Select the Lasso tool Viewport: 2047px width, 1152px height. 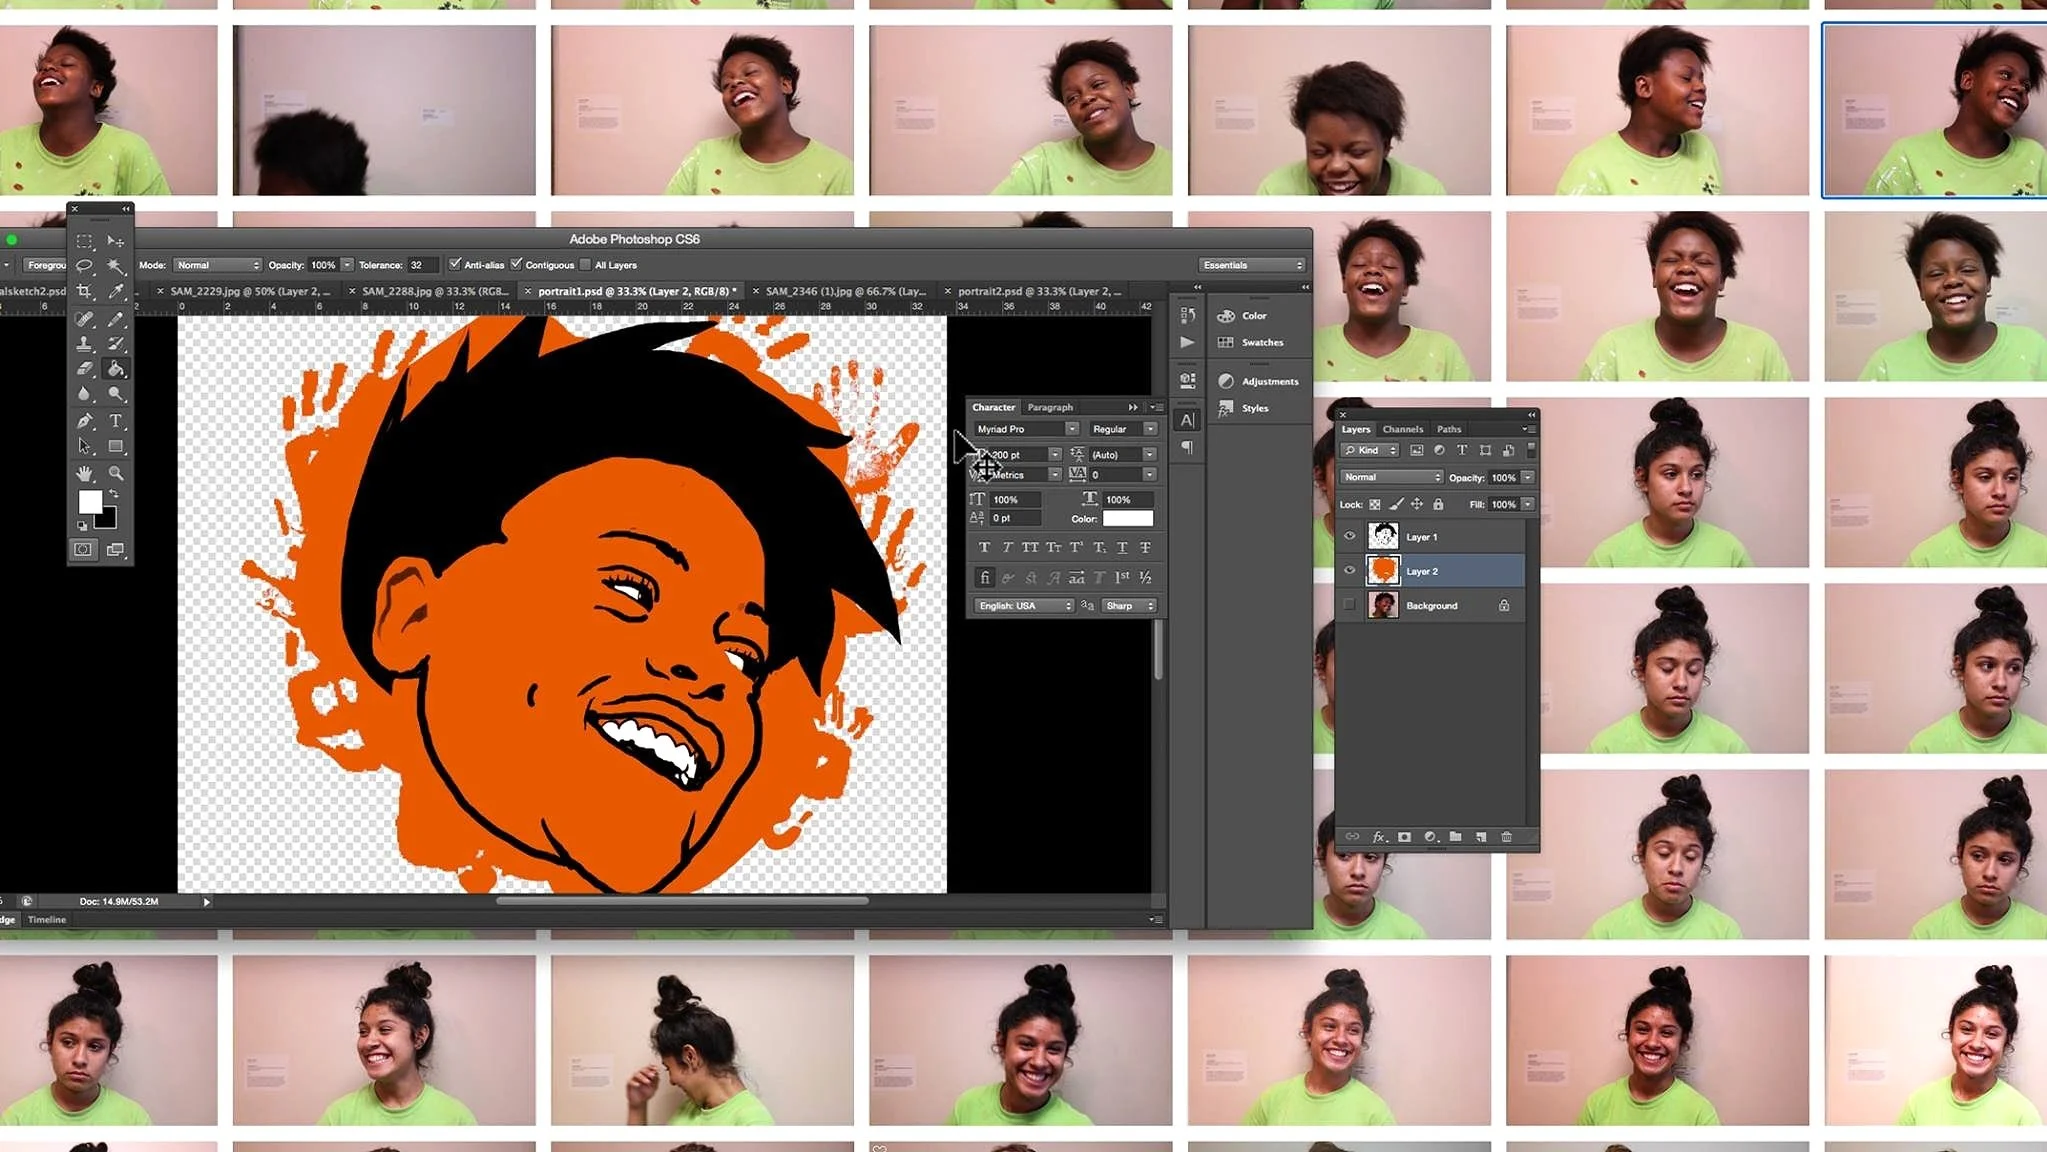pyautogui.click(x=85, y=266)
